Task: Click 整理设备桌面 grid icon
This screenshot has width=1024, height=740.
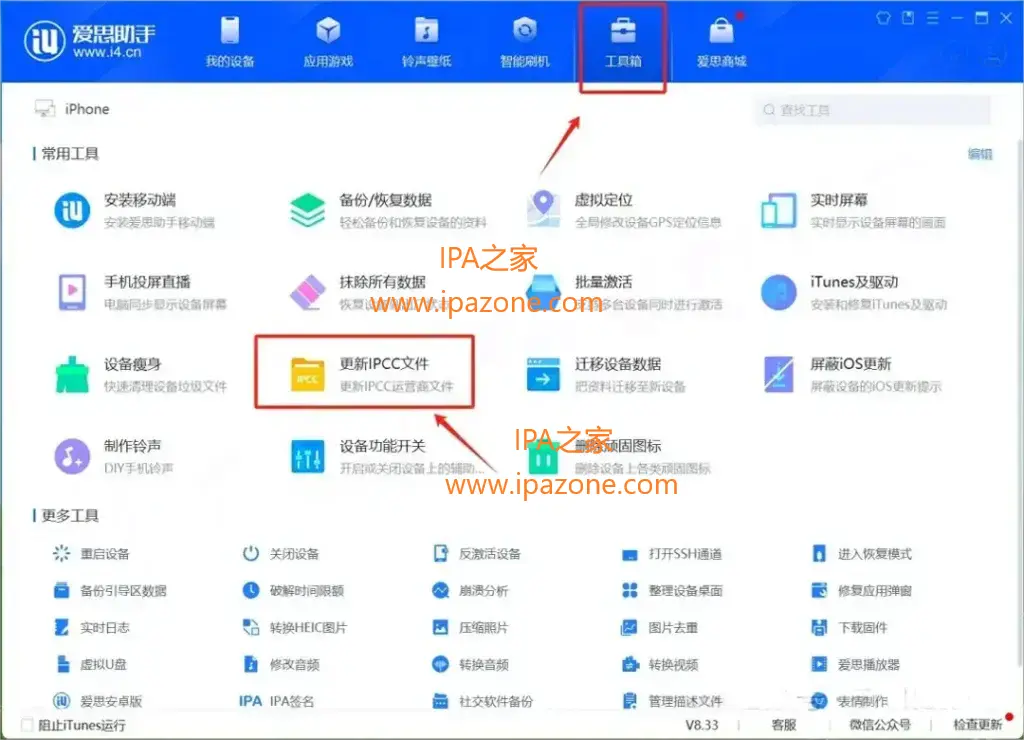Action: [630, 590]
